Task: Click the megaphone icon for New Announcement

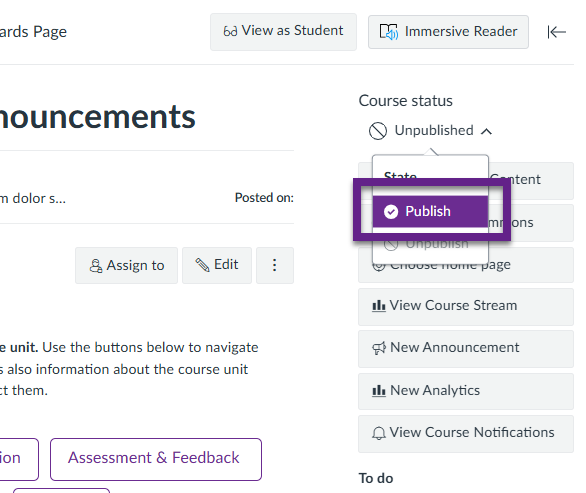Action: (379, 348)
